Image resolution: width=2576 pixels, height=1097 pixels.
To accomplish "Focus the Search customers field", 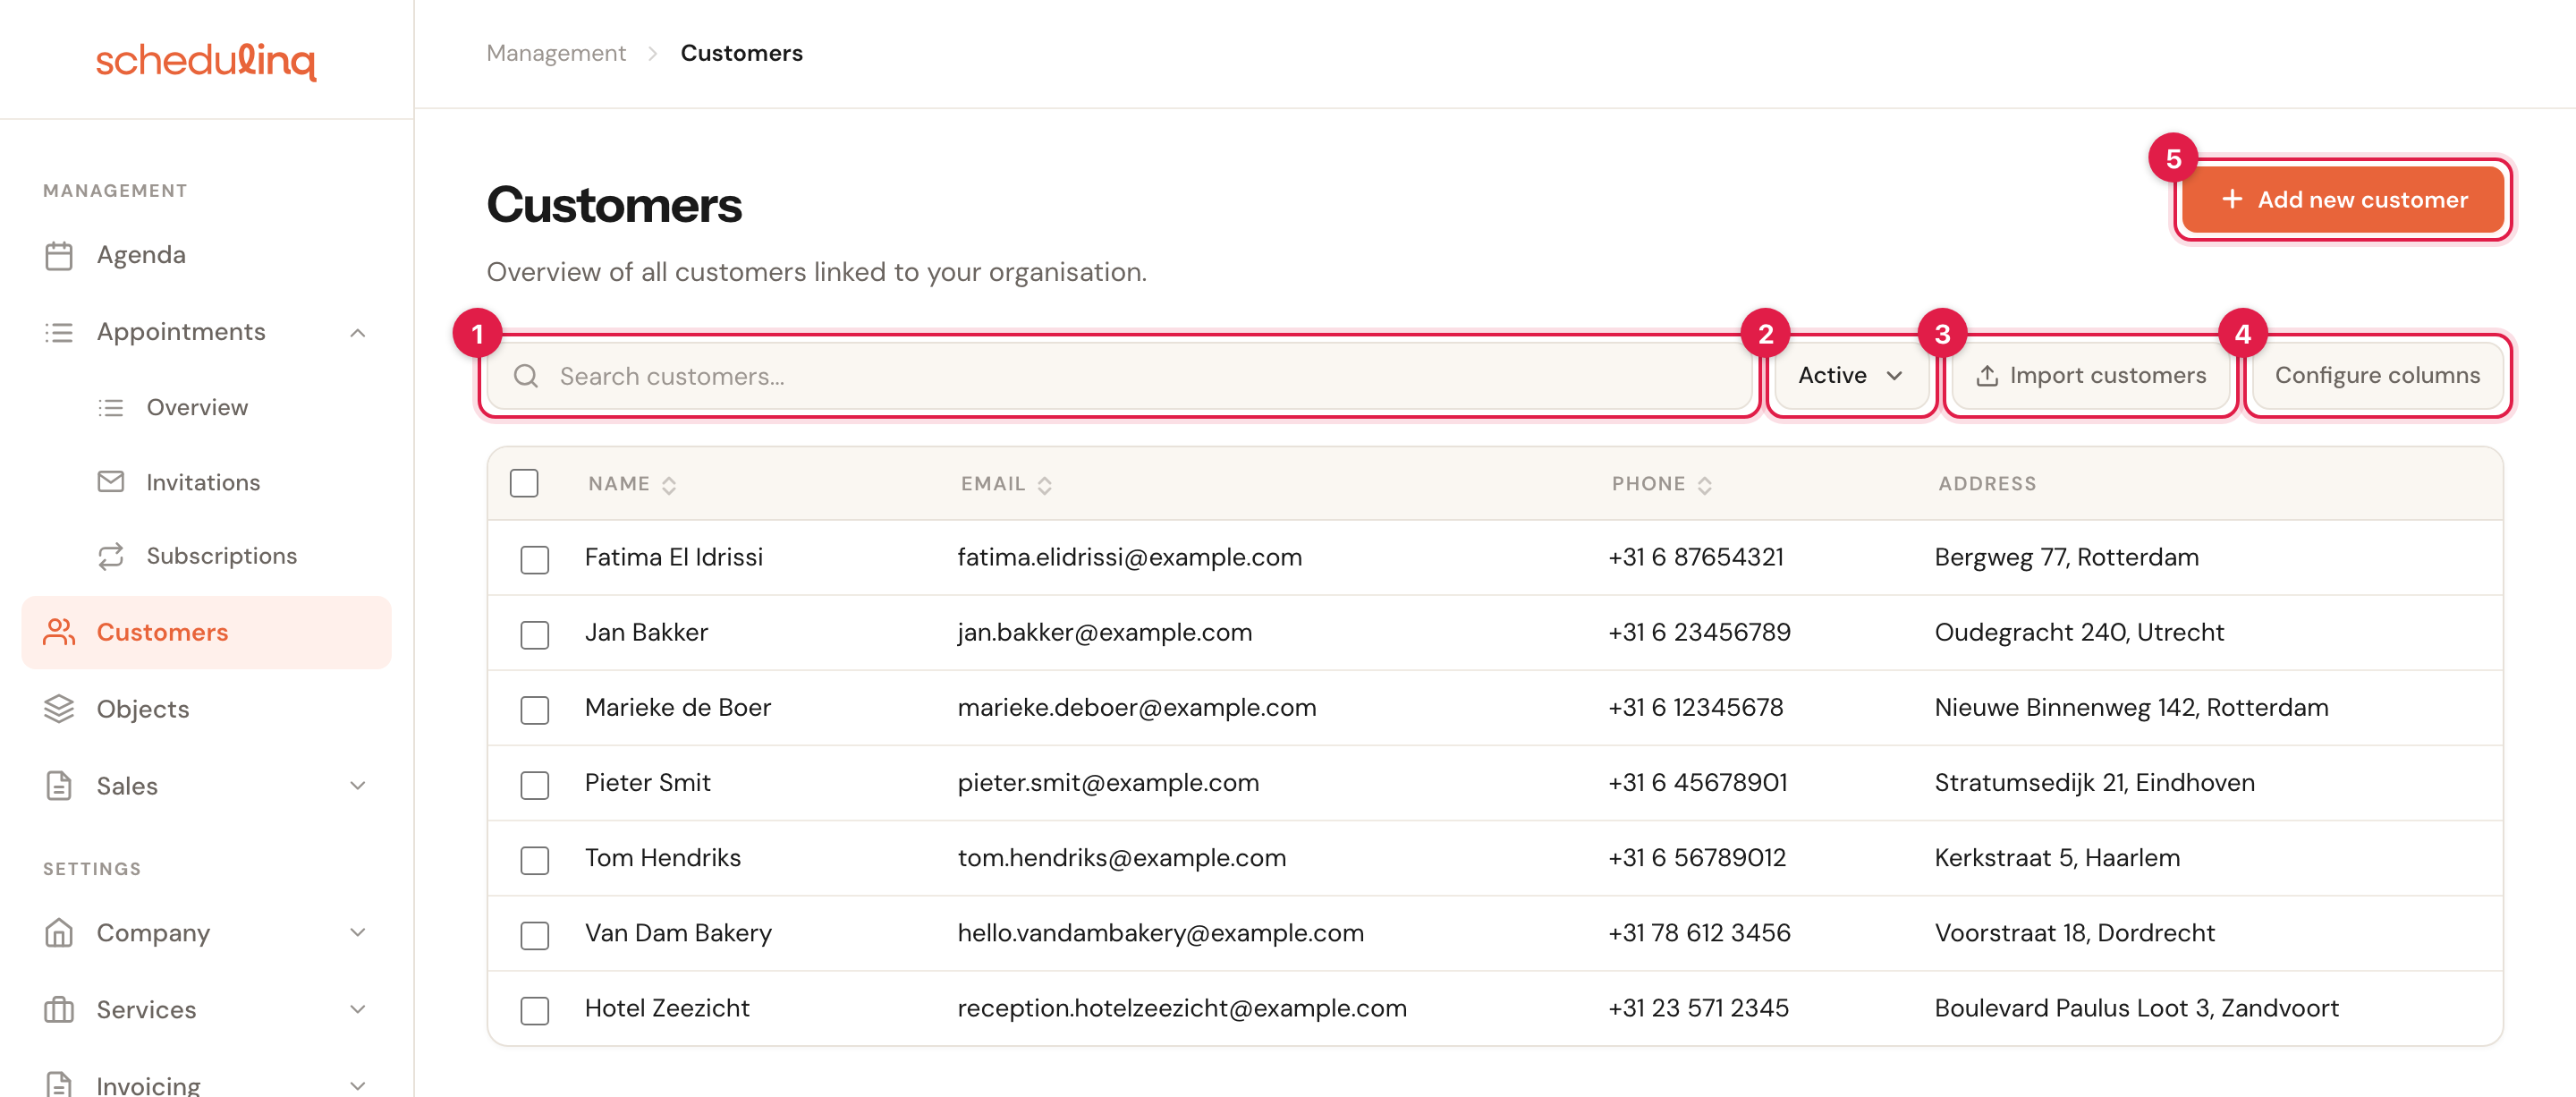I will (x=1119, y=376).
